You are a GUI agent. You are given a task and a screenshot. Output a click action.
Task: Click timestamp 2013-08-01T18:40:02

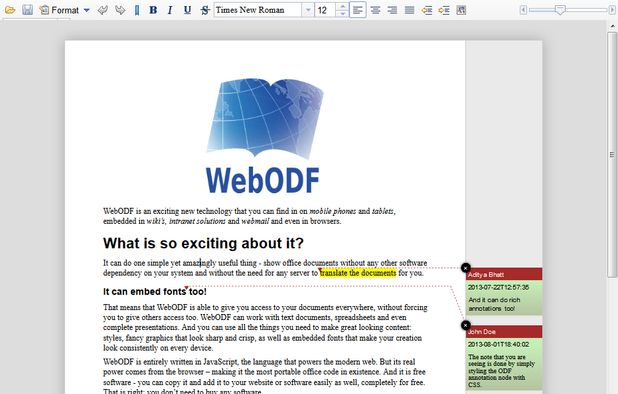click(x=499, y=344)
